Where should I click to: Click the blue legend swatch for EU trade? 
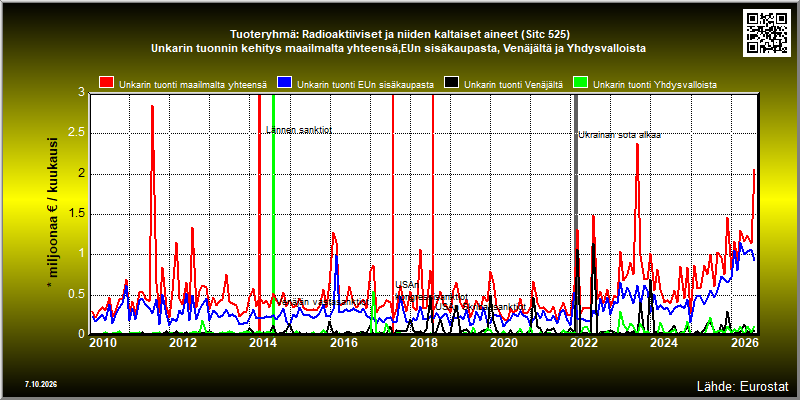tap(284, 83)
